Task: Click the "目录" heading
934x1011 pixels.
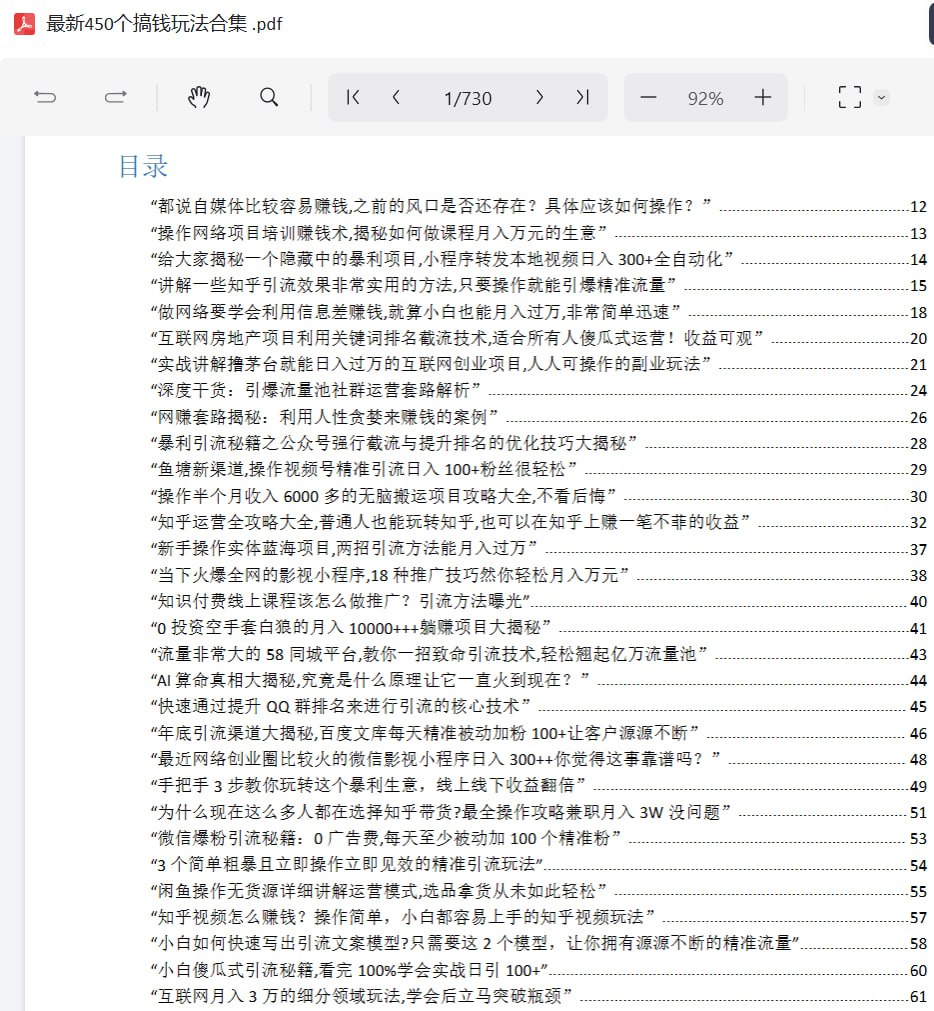Action: pos(143,166)
